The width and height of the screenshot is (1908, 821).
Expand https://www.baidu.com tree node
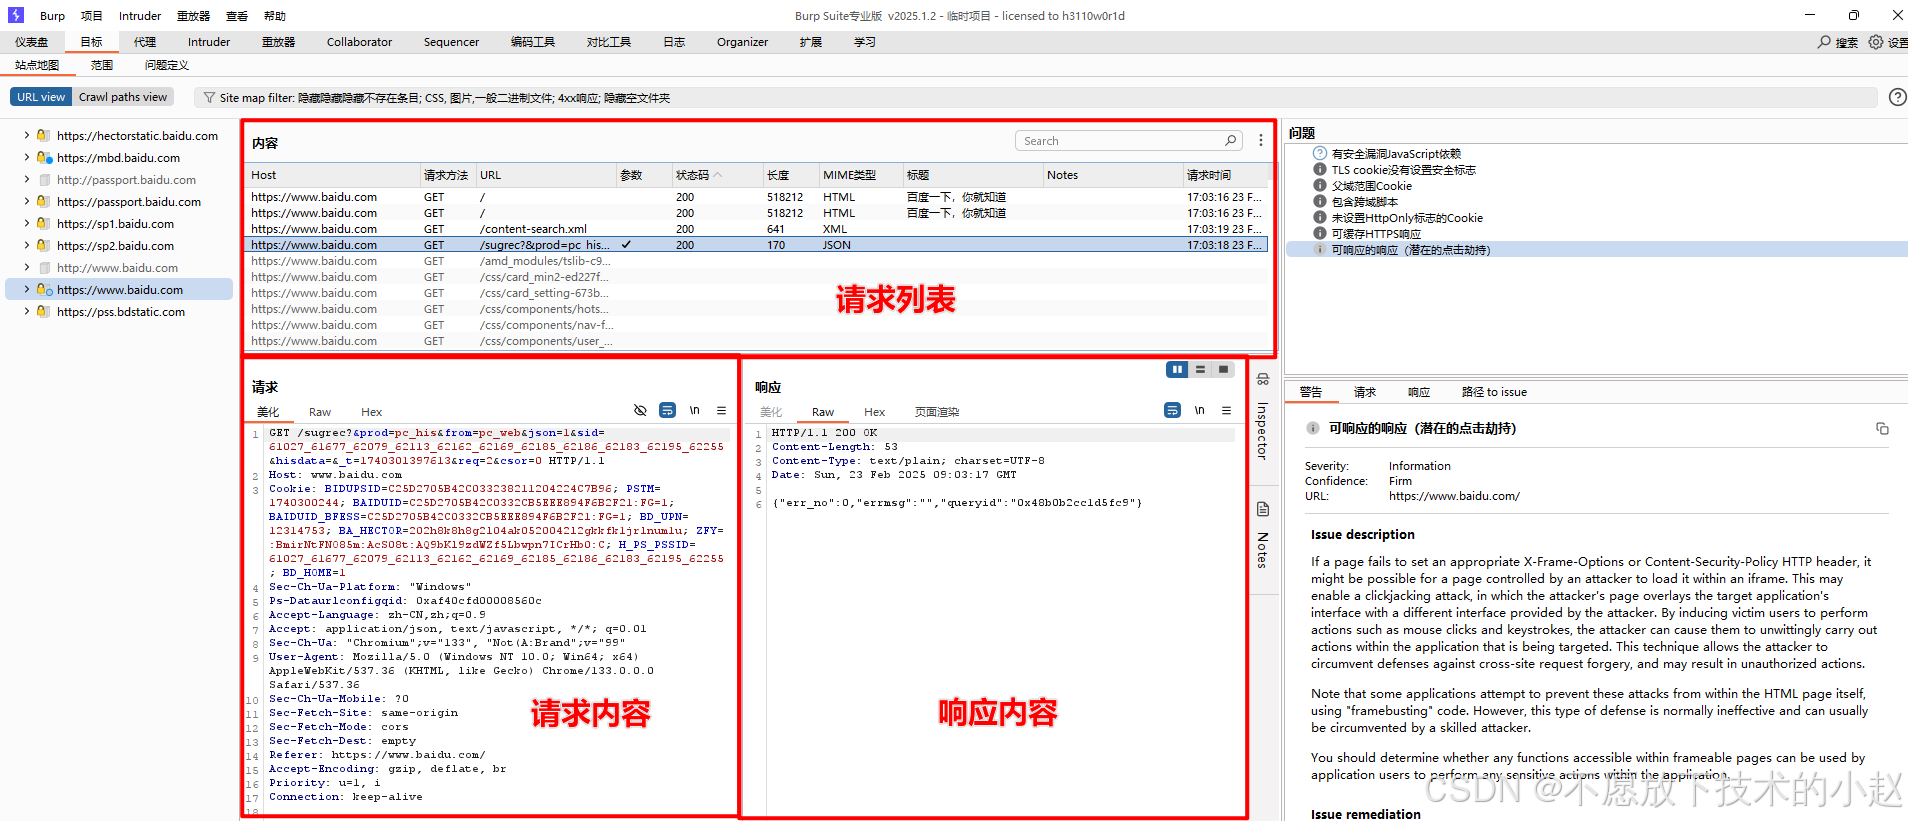[26, 289]
